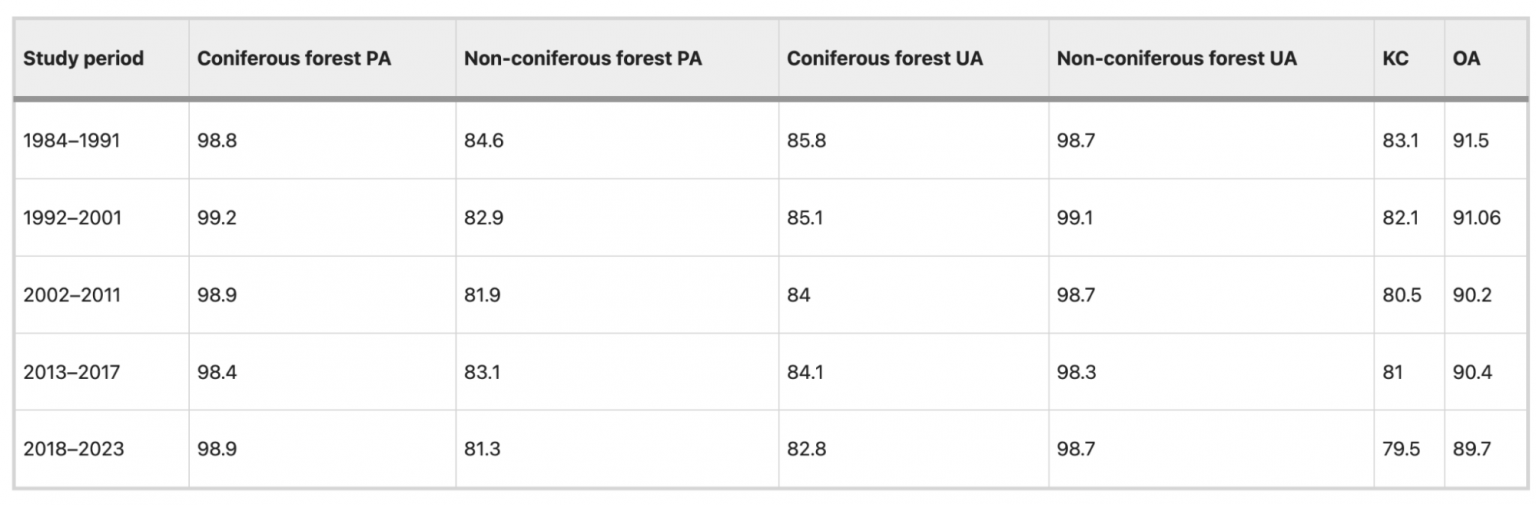The width and height of the screenshot is (1536, 505).
Task: Select the KC column header
Action: 1395,58
